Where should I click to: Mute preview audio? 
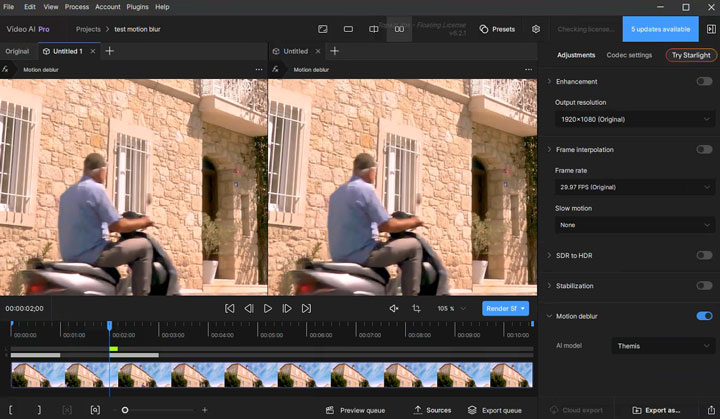click(x=394, y=309)
